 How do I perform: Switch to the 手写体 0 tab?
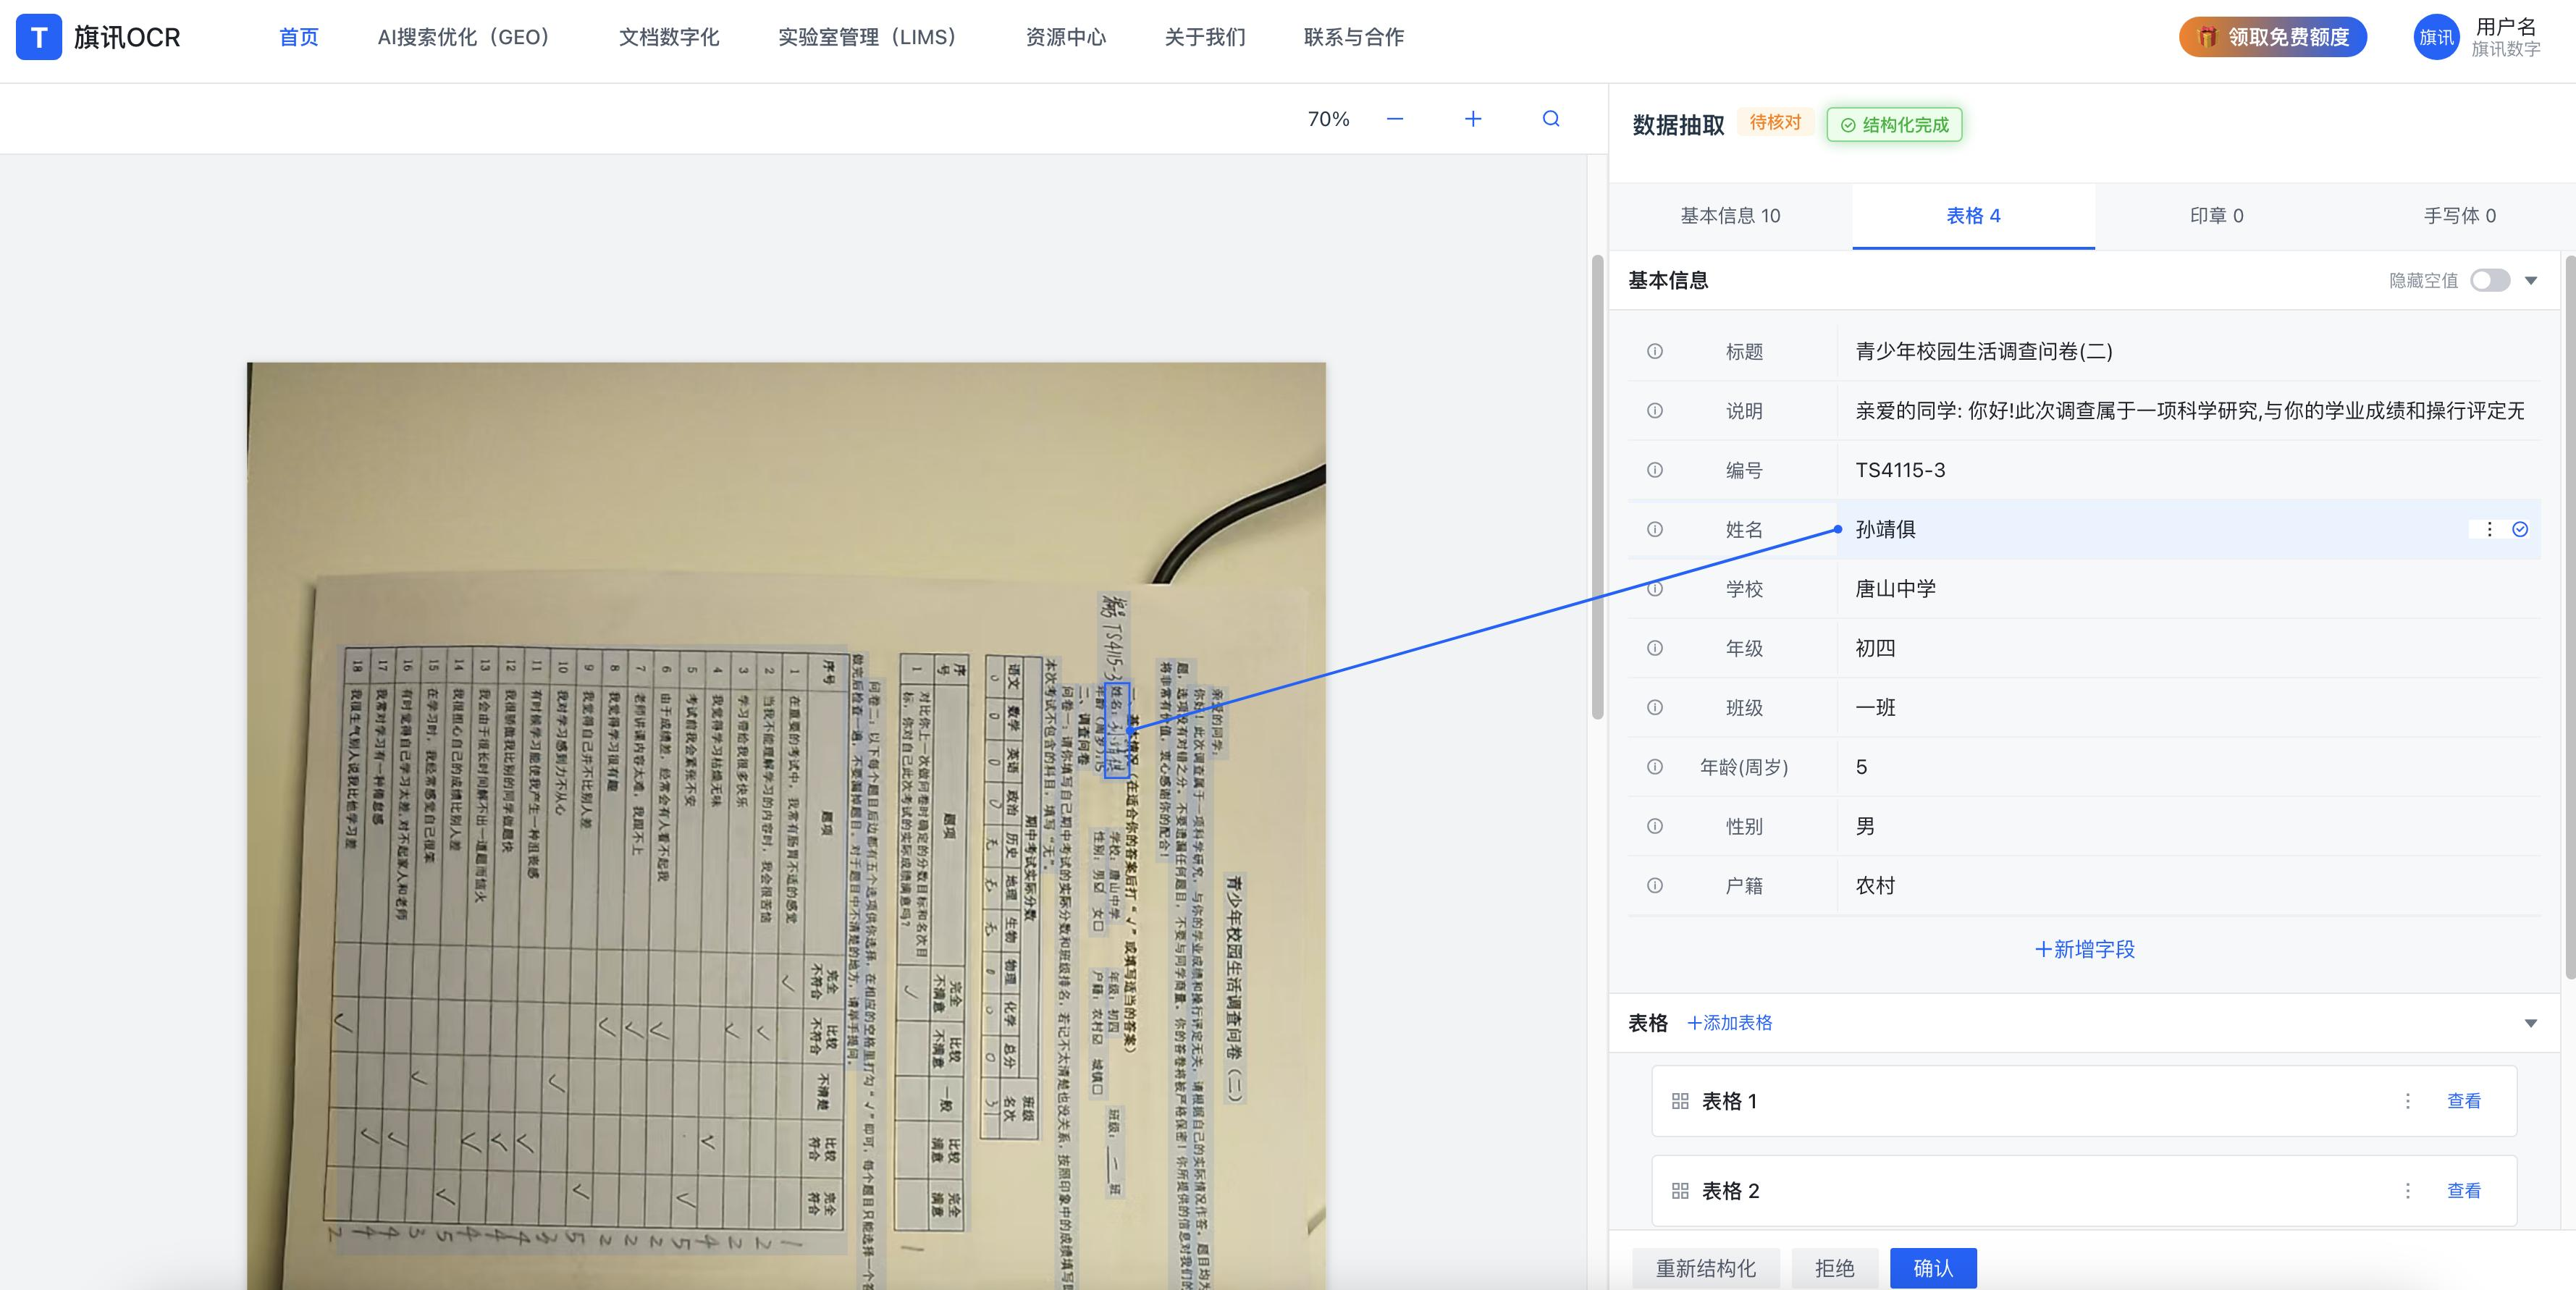(2459, 216)
